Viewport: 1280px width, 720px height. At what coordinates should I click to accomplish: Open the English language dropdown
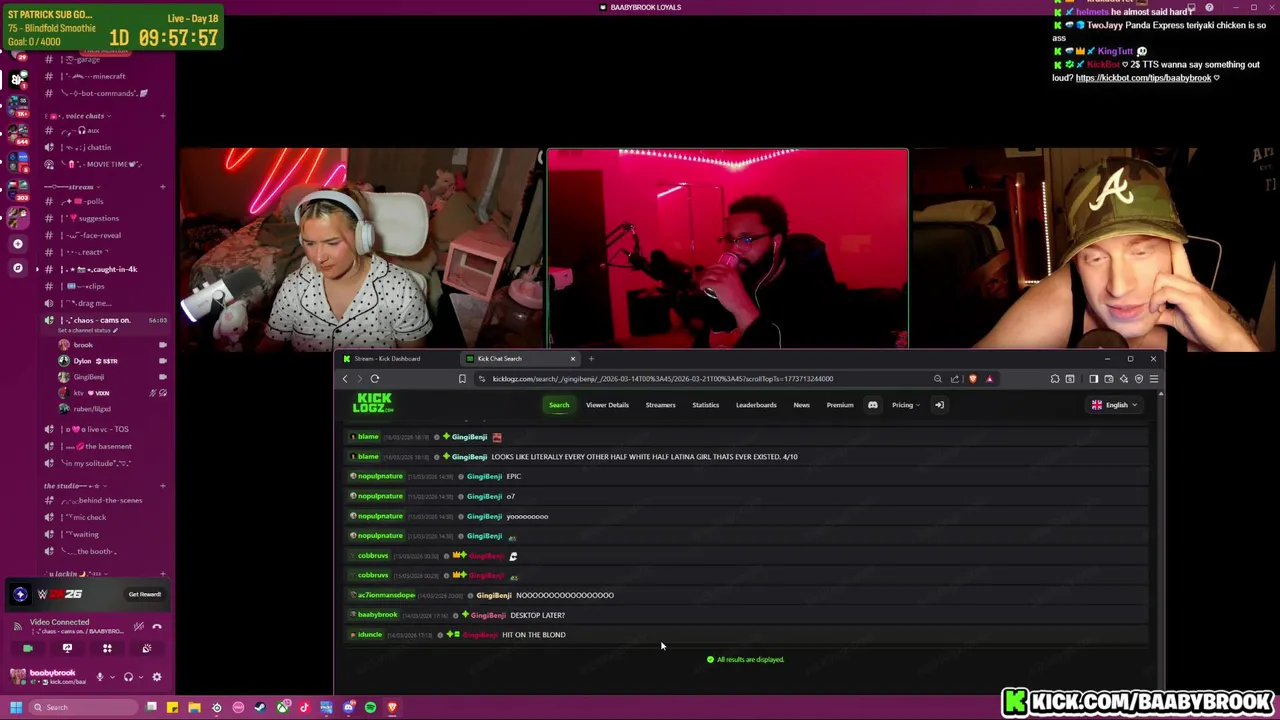pos(1115,405)
